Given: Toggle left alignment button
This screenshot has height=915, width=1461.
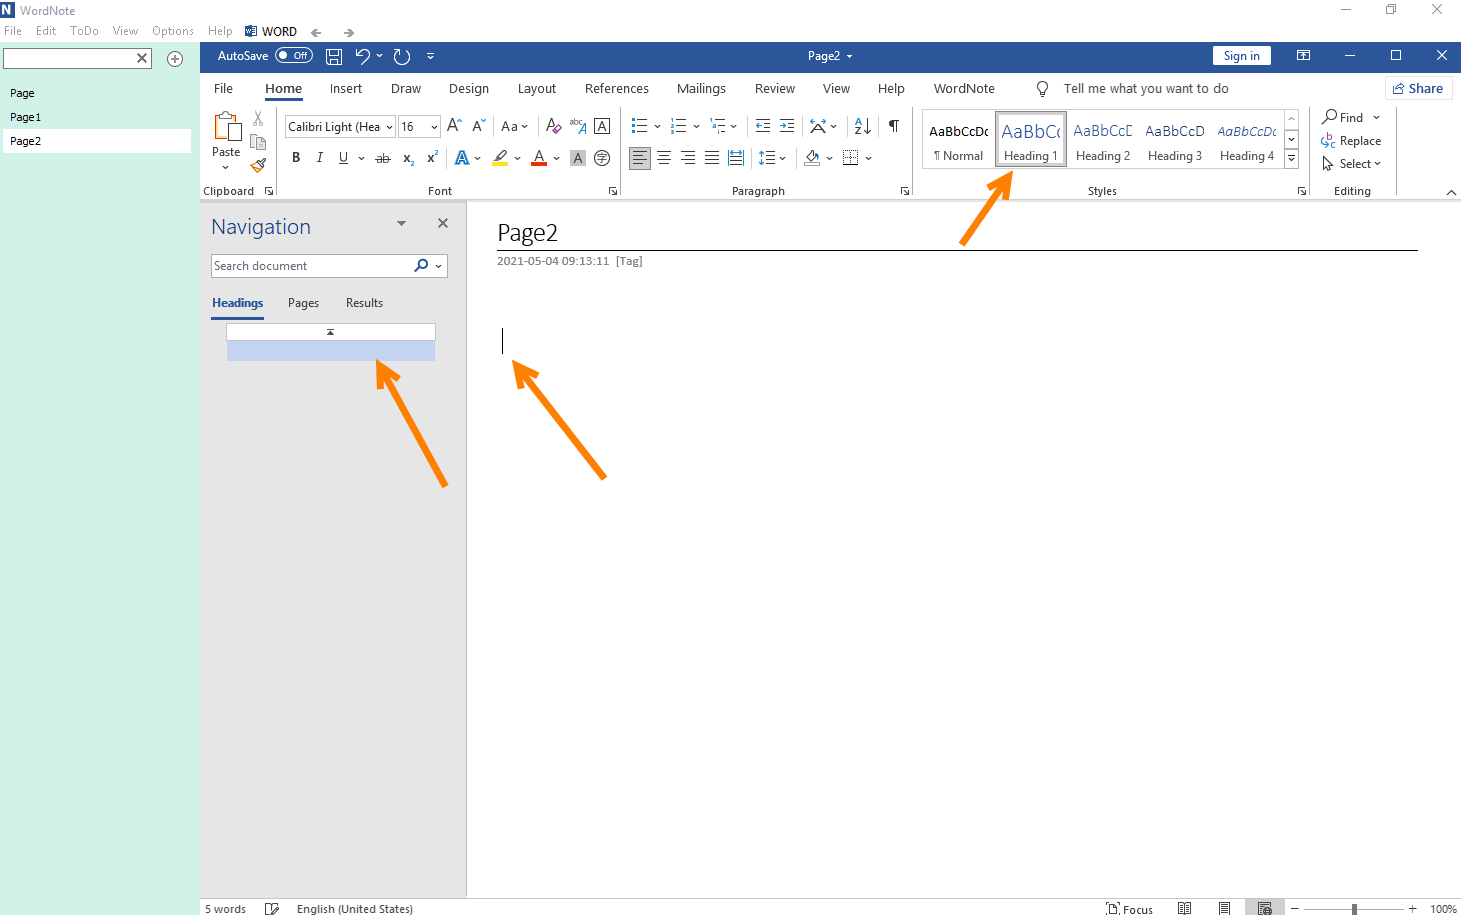Looking at the screenshot, I should [x=640, y=158].
